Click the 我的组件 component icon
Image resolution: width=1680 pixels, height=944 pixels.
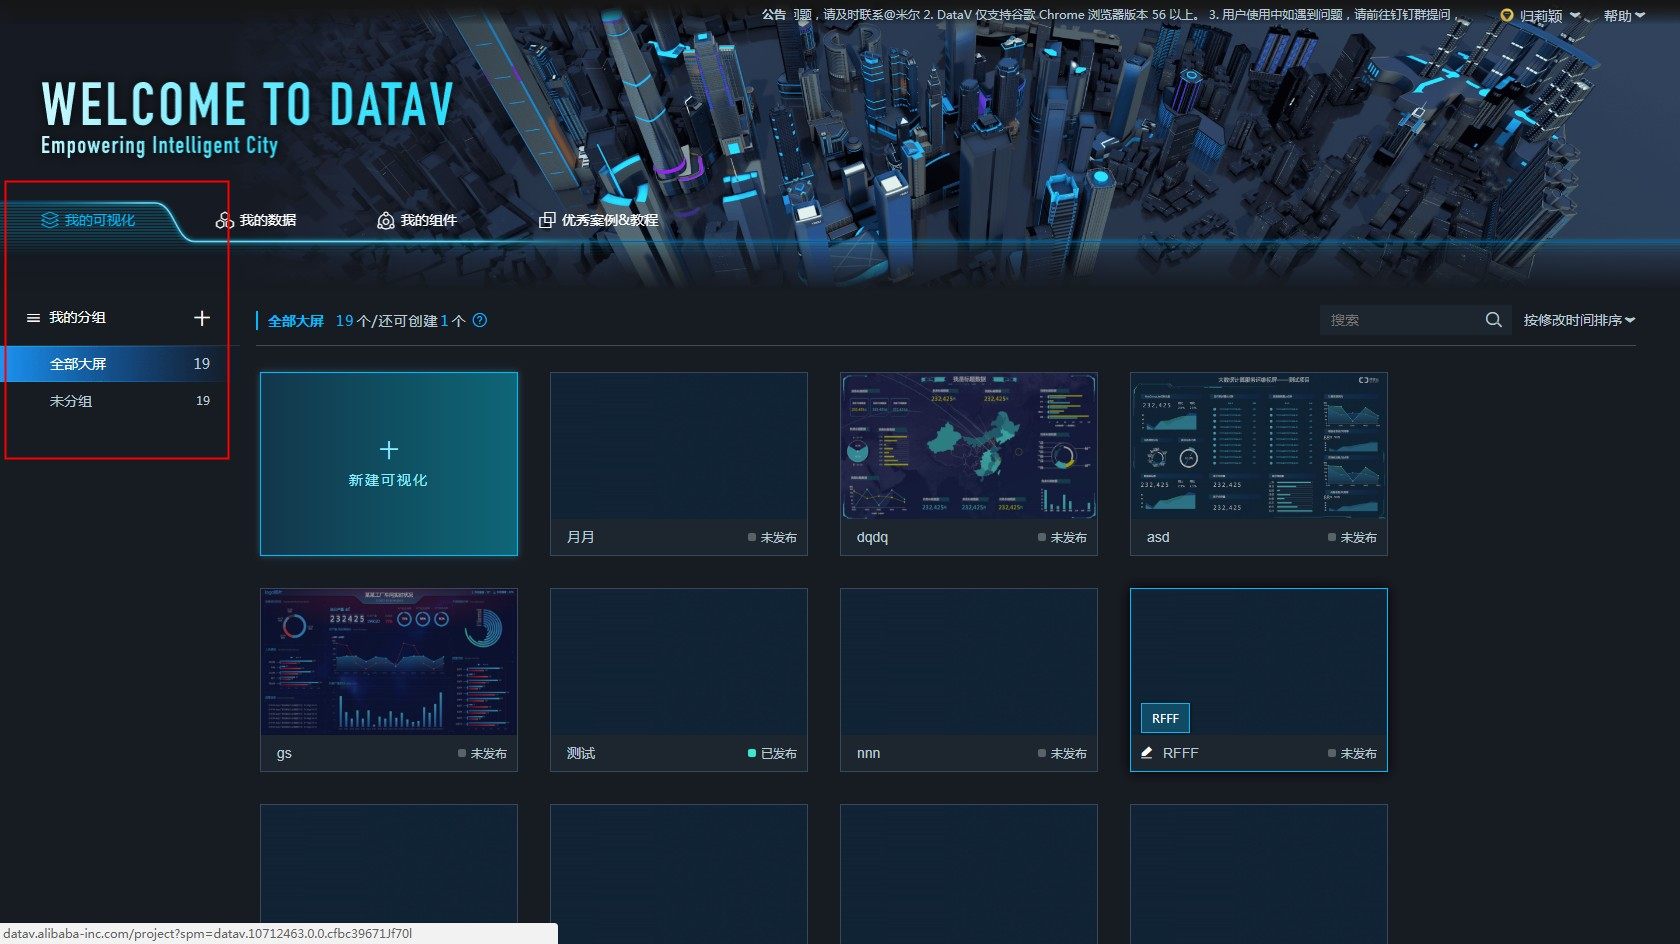[x=385, y=220]
